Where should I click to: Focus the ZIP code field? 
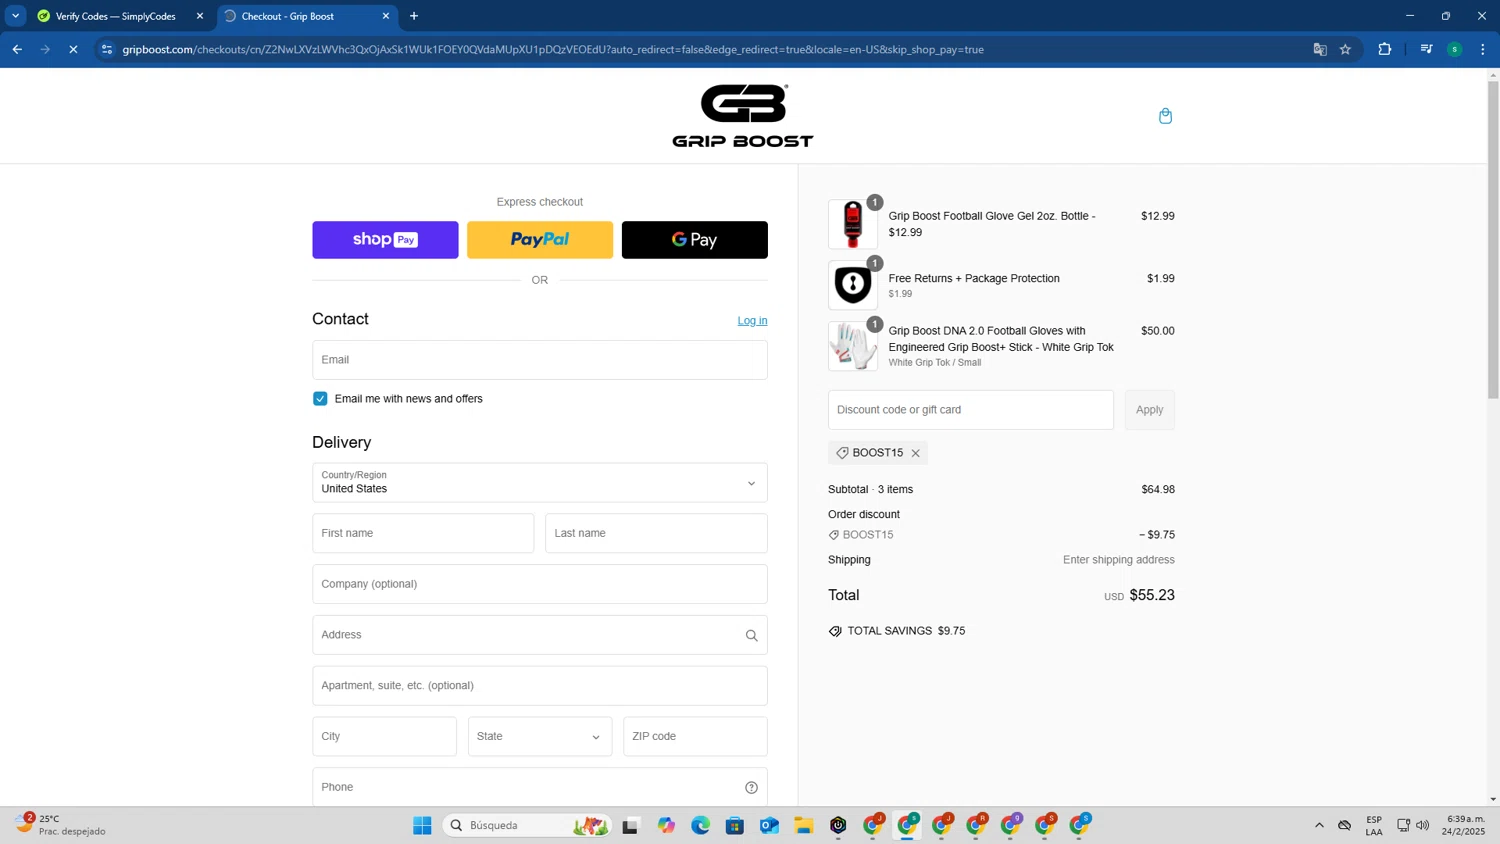click(x=695, y=737)
